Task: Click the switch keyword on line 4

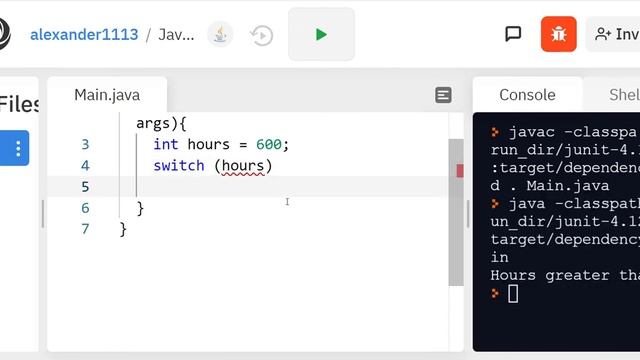Action: click(x=179, y=166)
